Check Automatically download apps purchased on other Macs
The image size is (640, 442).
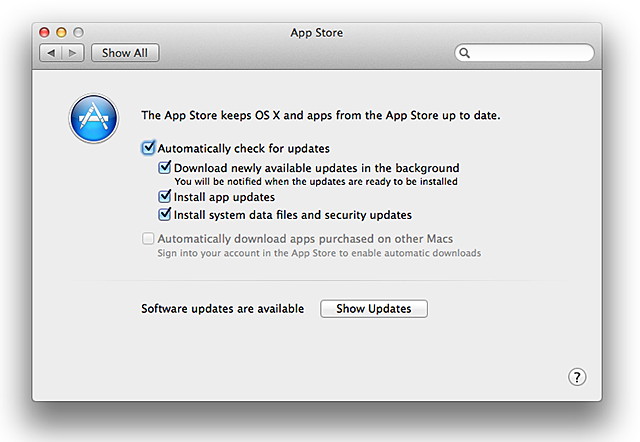[148, 238]
